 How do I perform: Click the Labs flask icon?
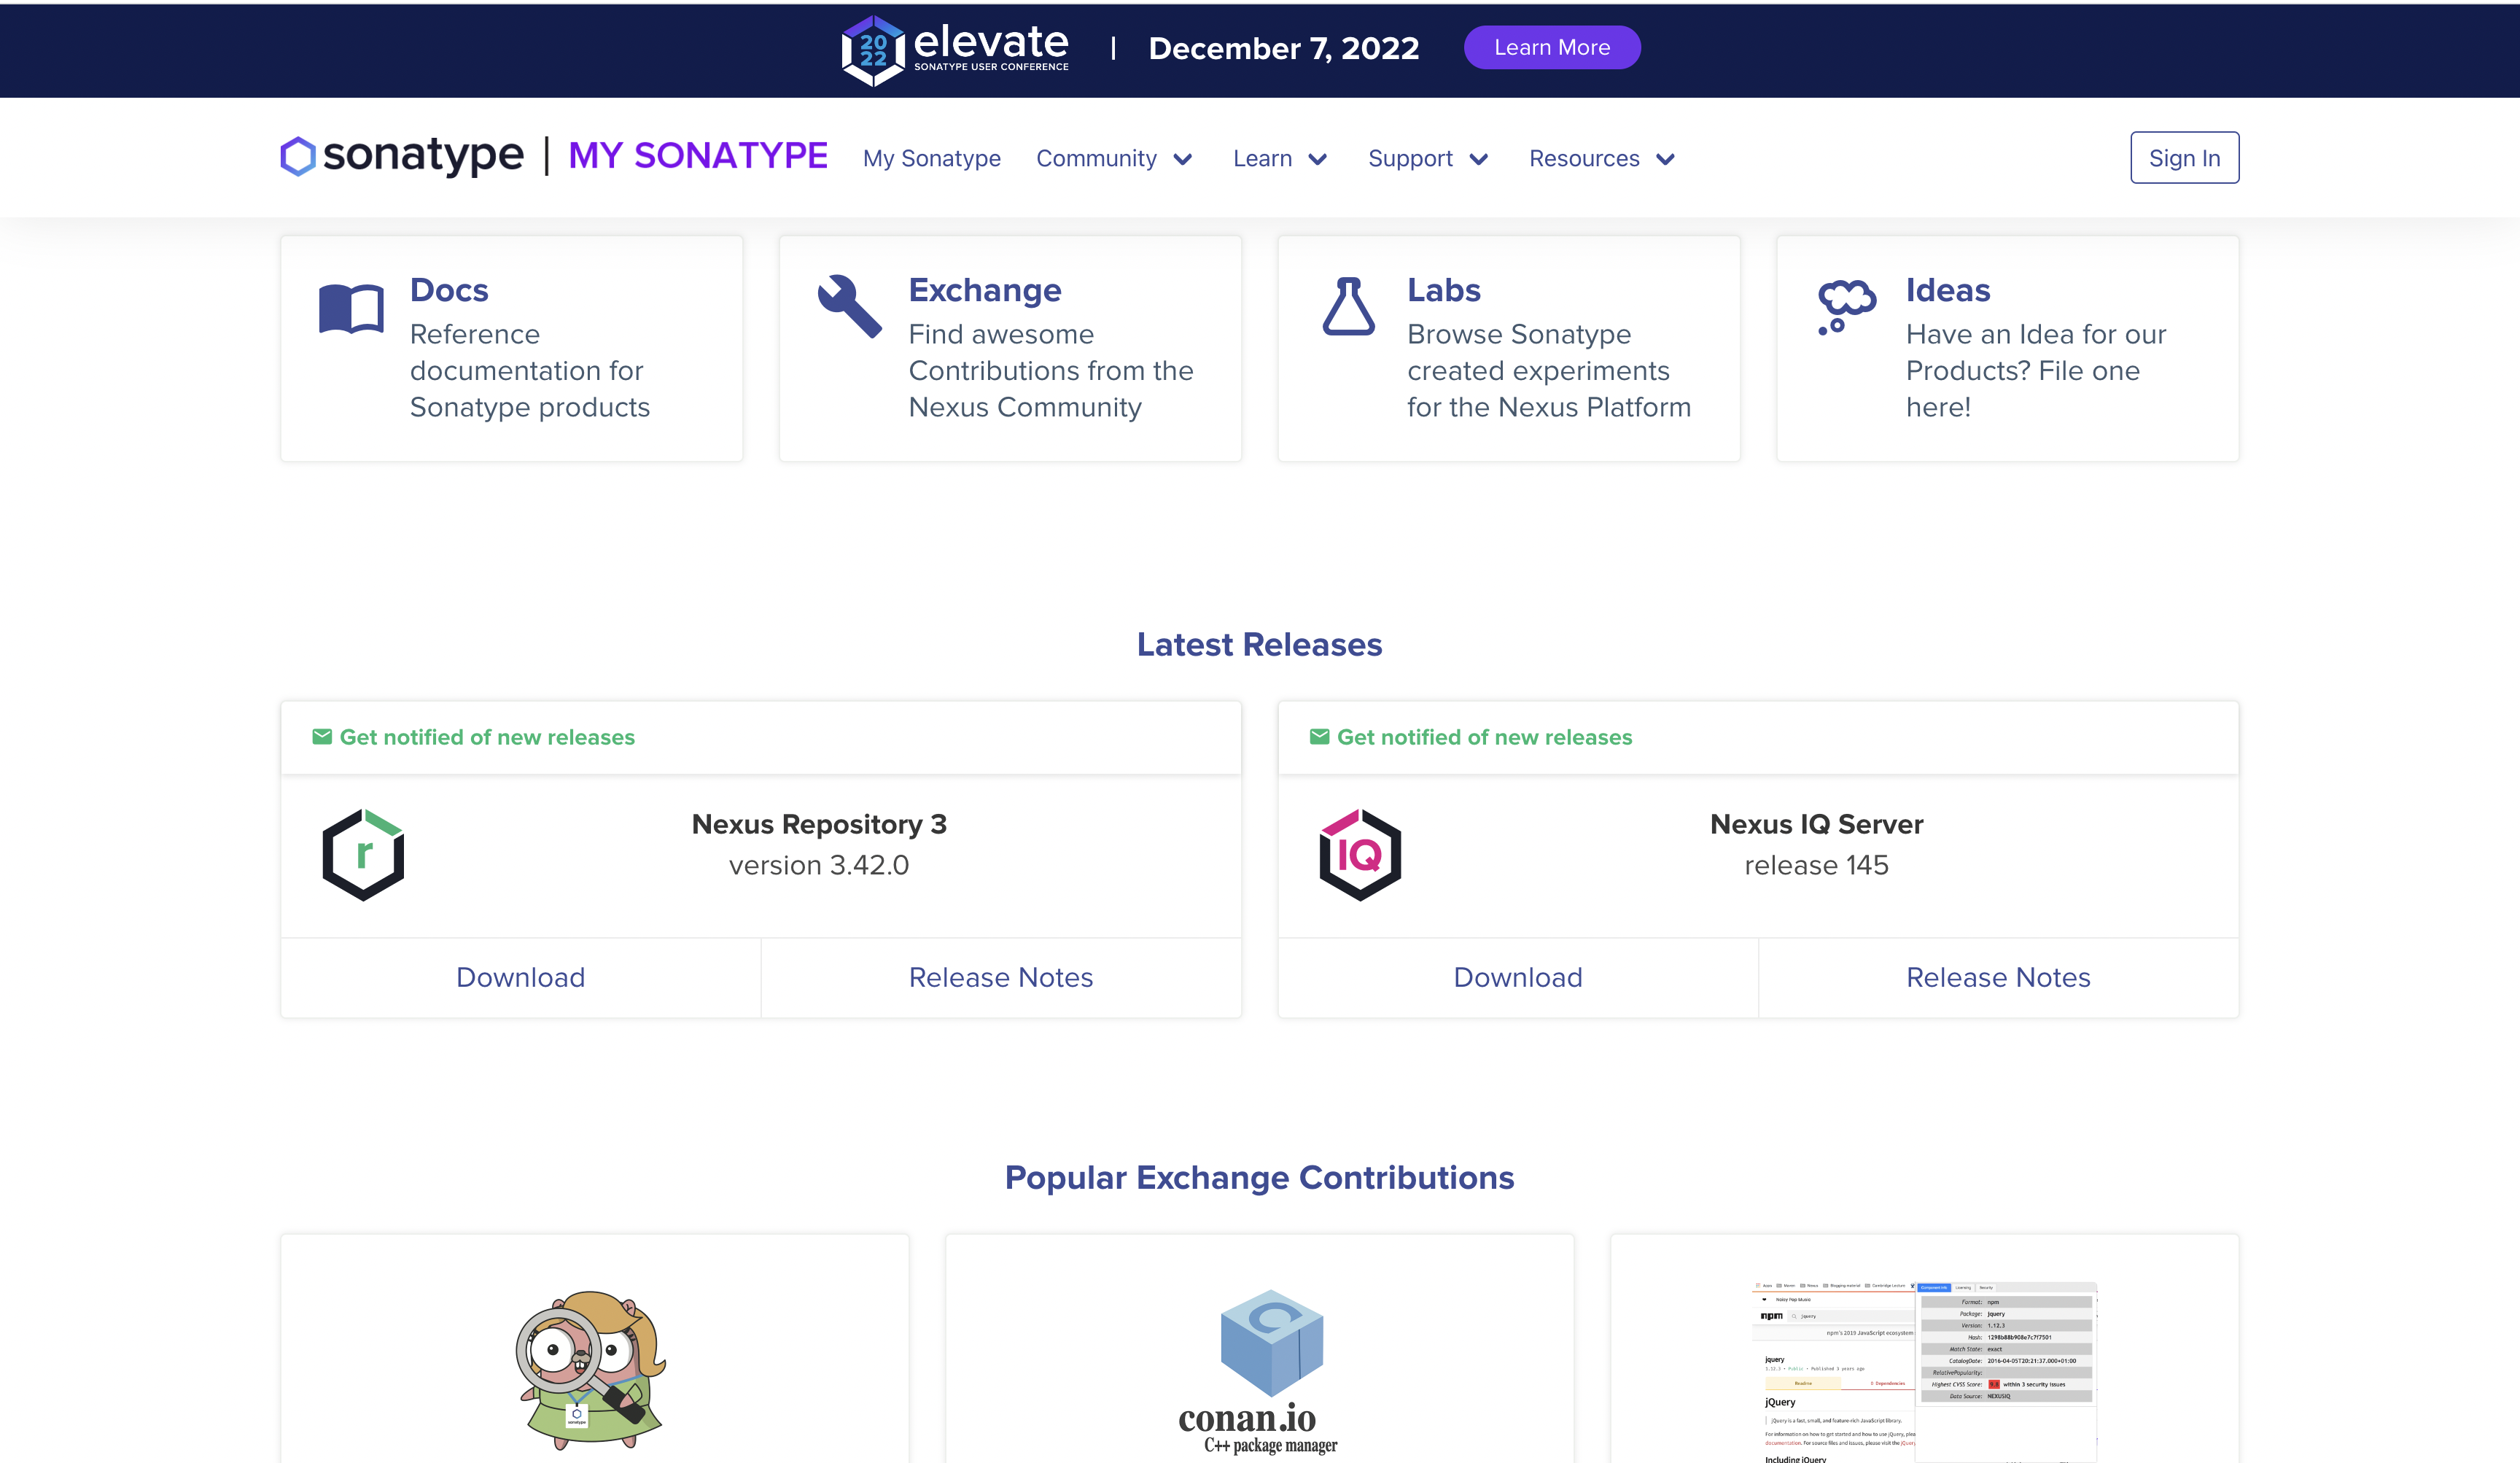click(x=1349, y=306)
